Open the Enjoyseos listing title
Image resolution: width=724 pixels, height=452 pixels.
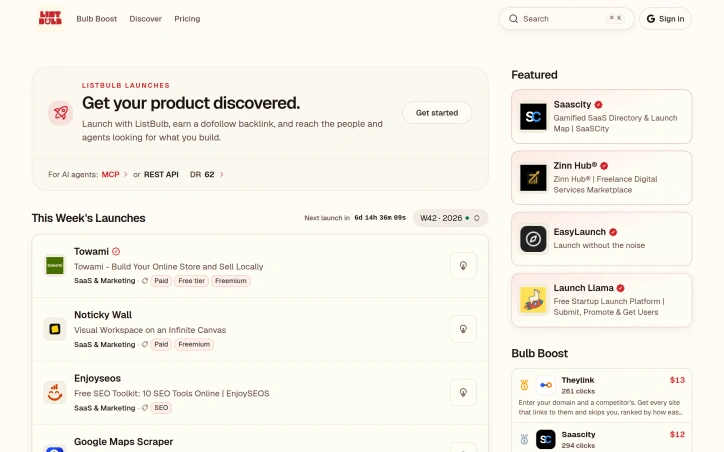coord(97,378)
